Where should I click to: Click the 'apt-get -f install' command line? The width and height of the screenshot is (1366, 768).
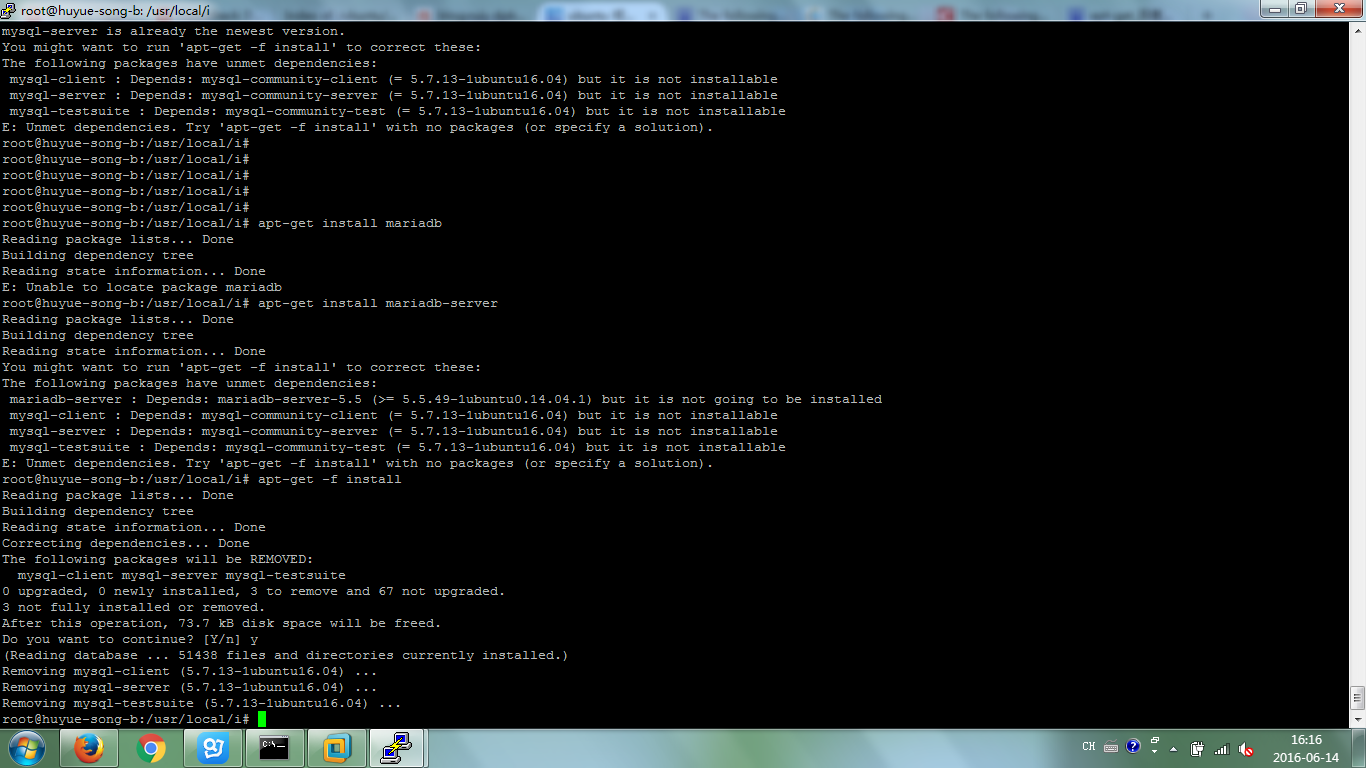coord(330,479)
